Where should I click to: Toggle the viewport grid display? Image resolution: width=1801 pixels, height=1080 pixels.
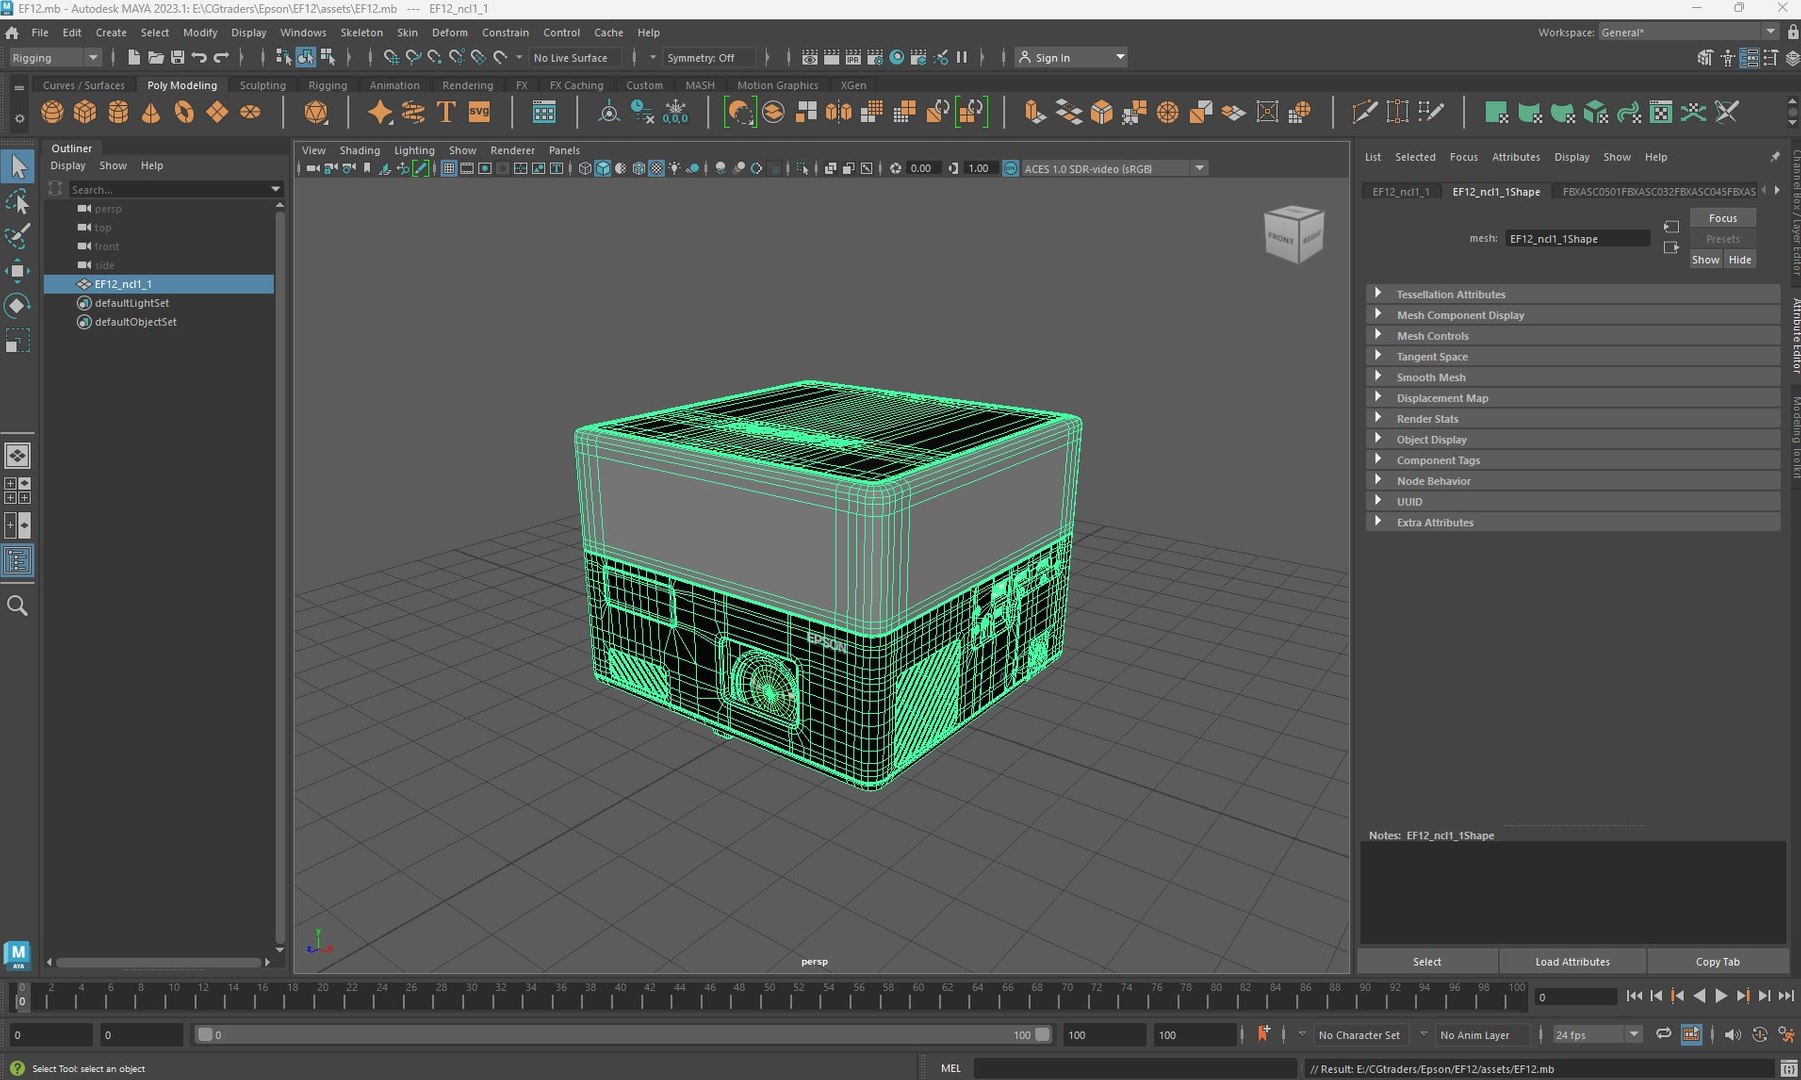pos(449,168)
